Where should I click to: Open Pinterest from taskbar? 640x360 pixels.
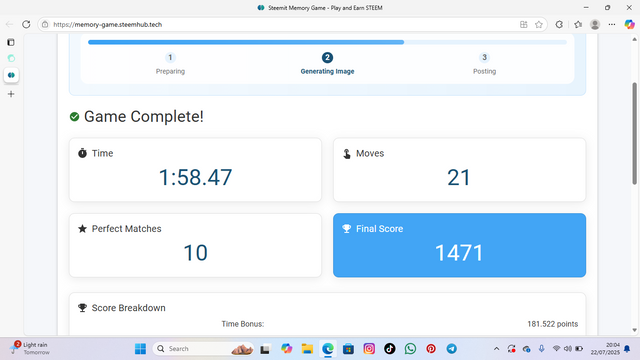tap(431, 349)
